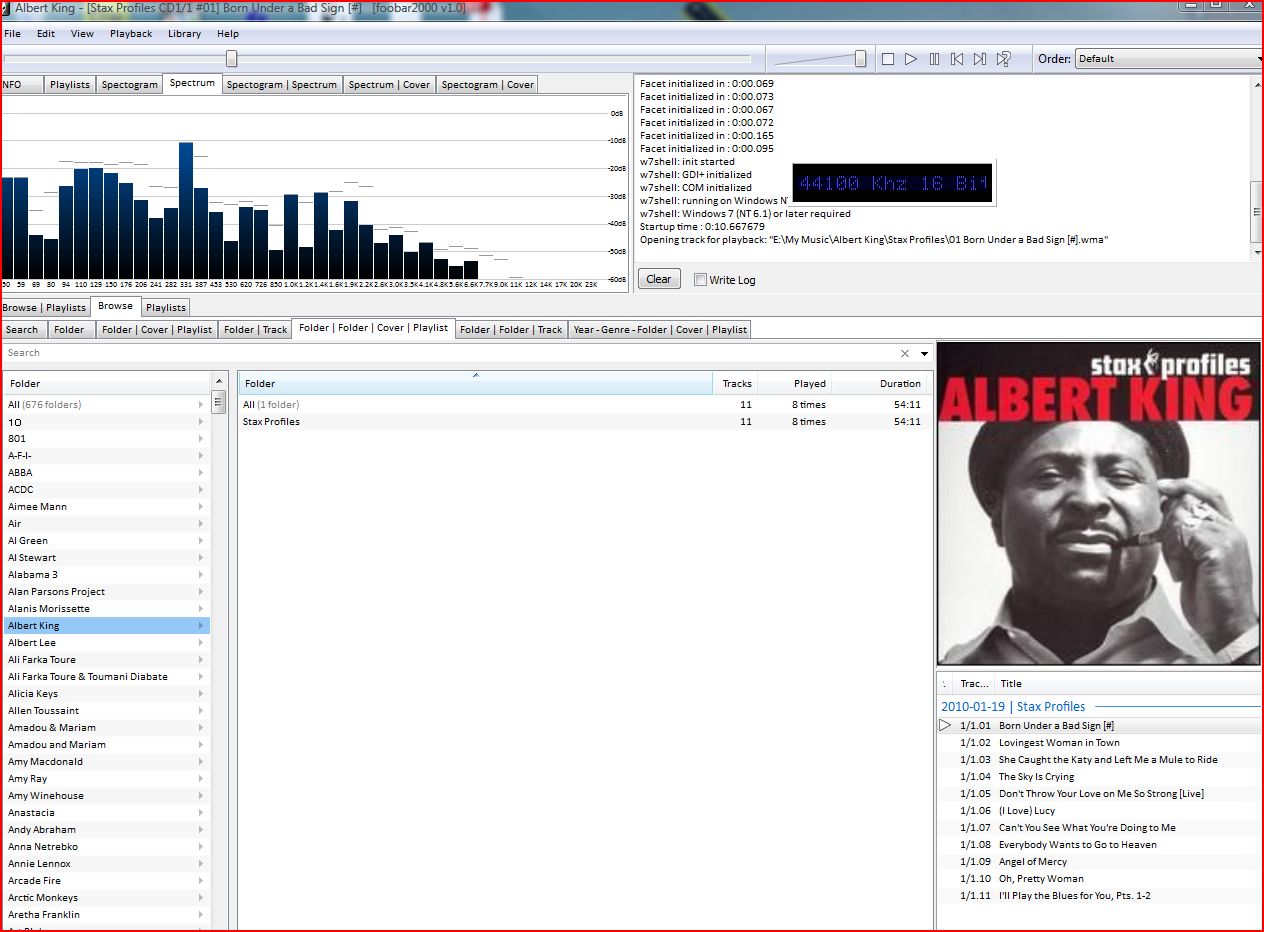Click into the Search input field

[450, 353]
